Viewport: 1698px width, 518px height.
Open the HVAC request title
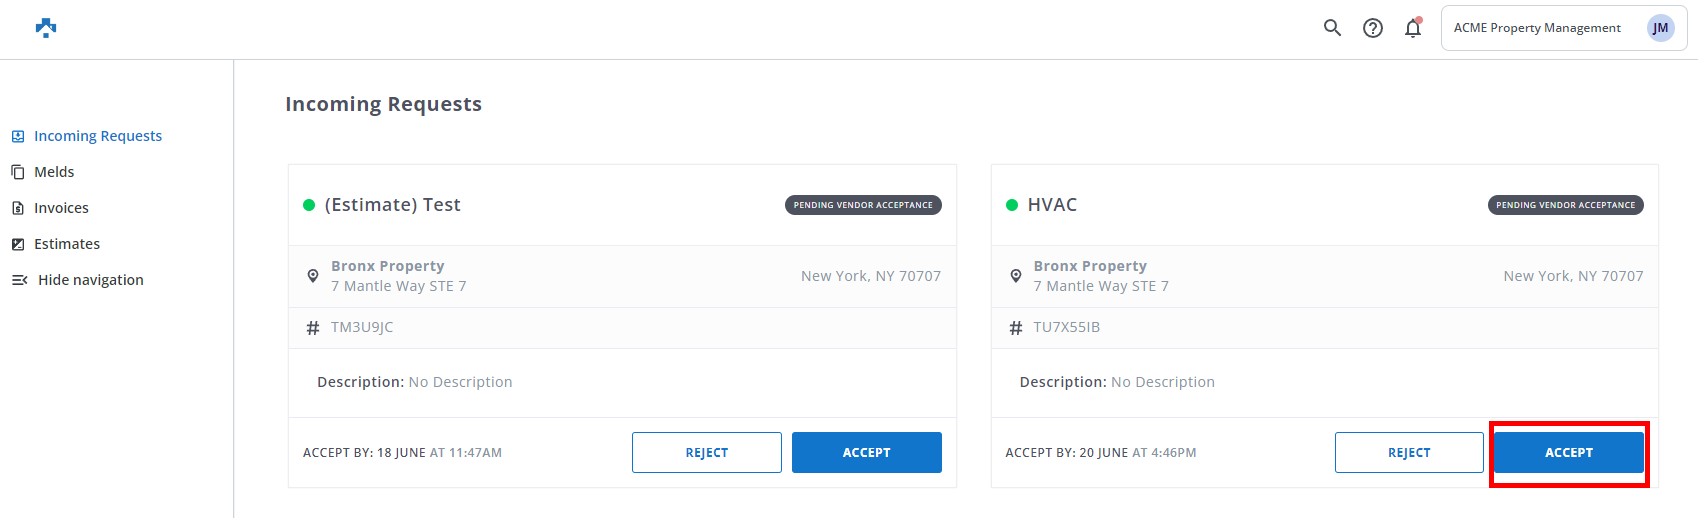[x=1052, y=205]
